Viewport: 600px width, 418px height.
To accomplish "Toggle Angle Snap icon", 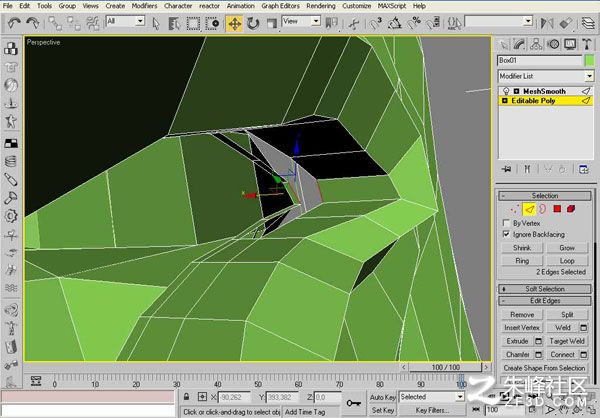I will [x=395, y=24].
